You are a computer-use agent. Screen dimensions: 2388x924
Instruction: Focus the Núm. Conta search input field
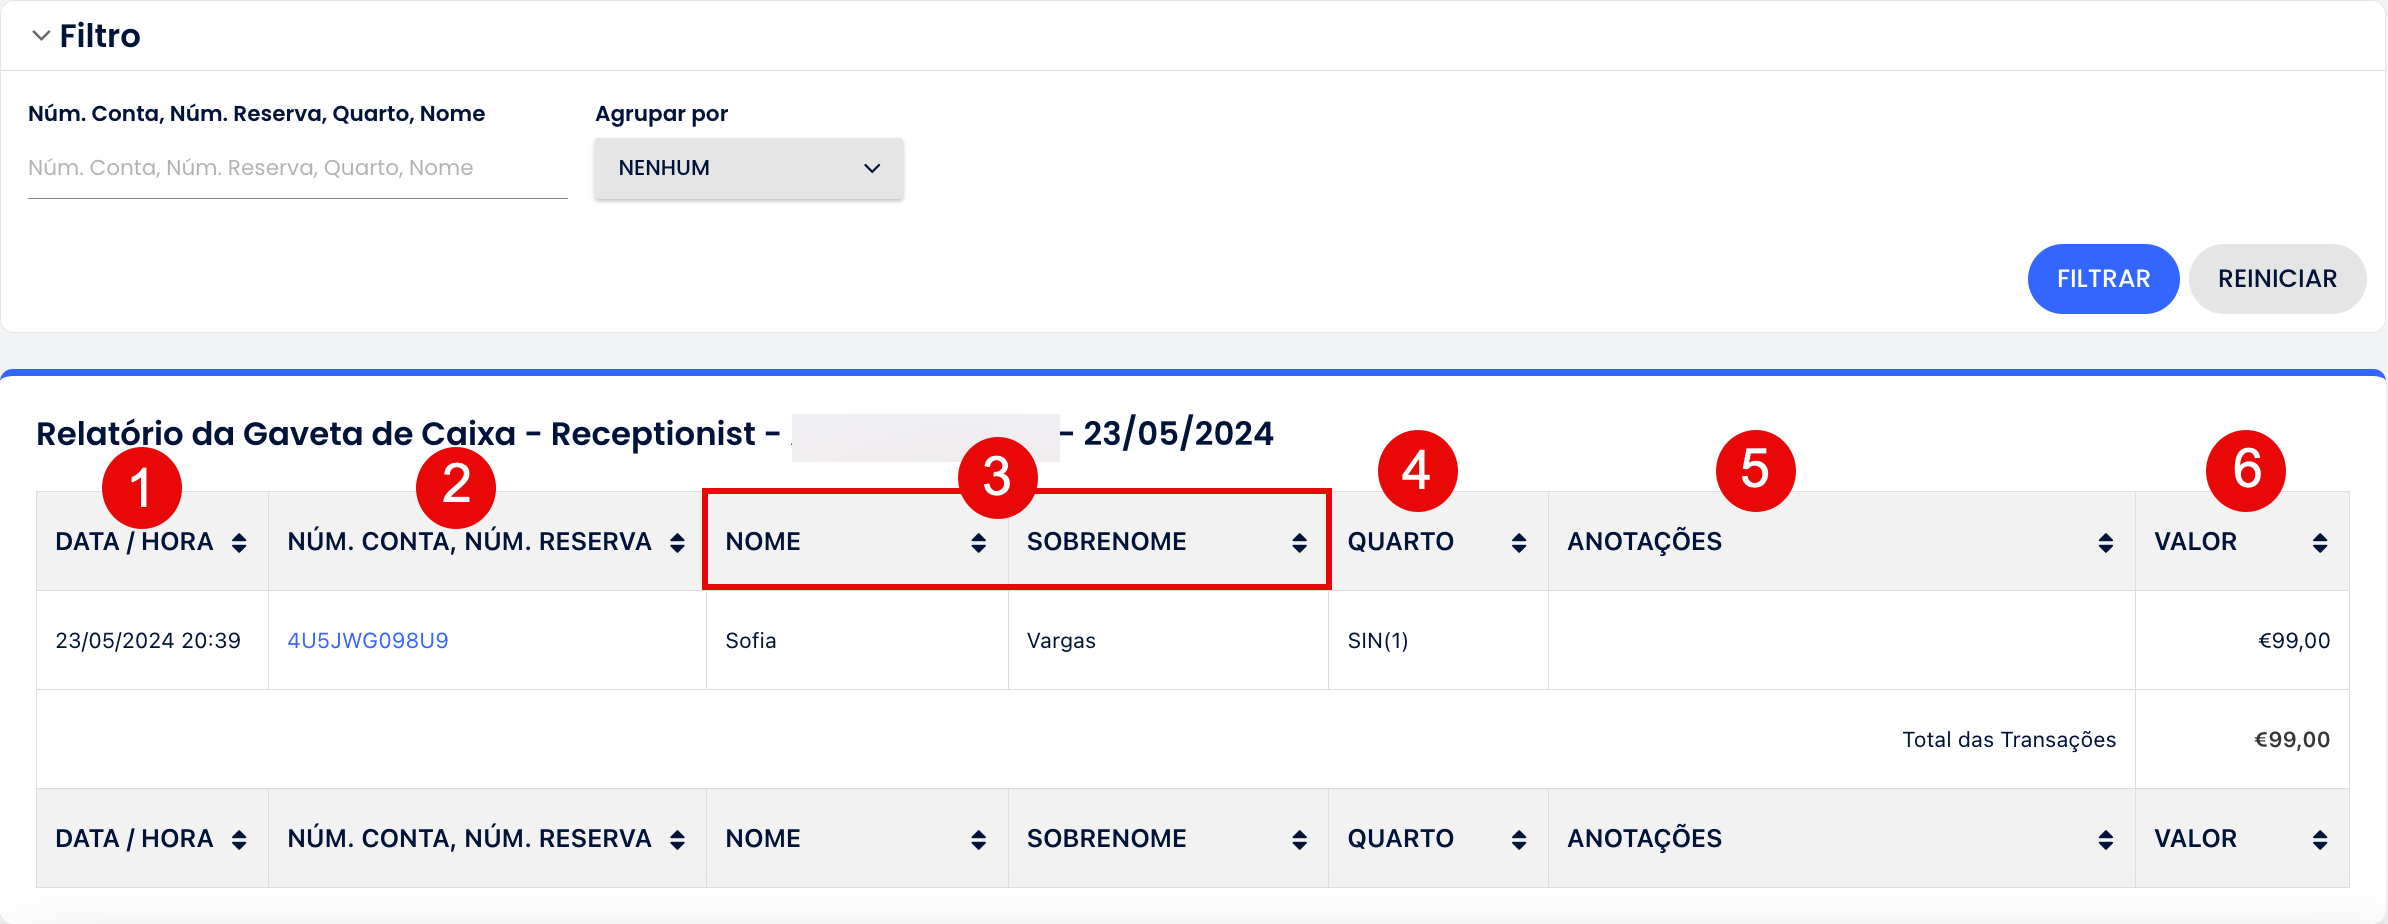pos(297,168)
